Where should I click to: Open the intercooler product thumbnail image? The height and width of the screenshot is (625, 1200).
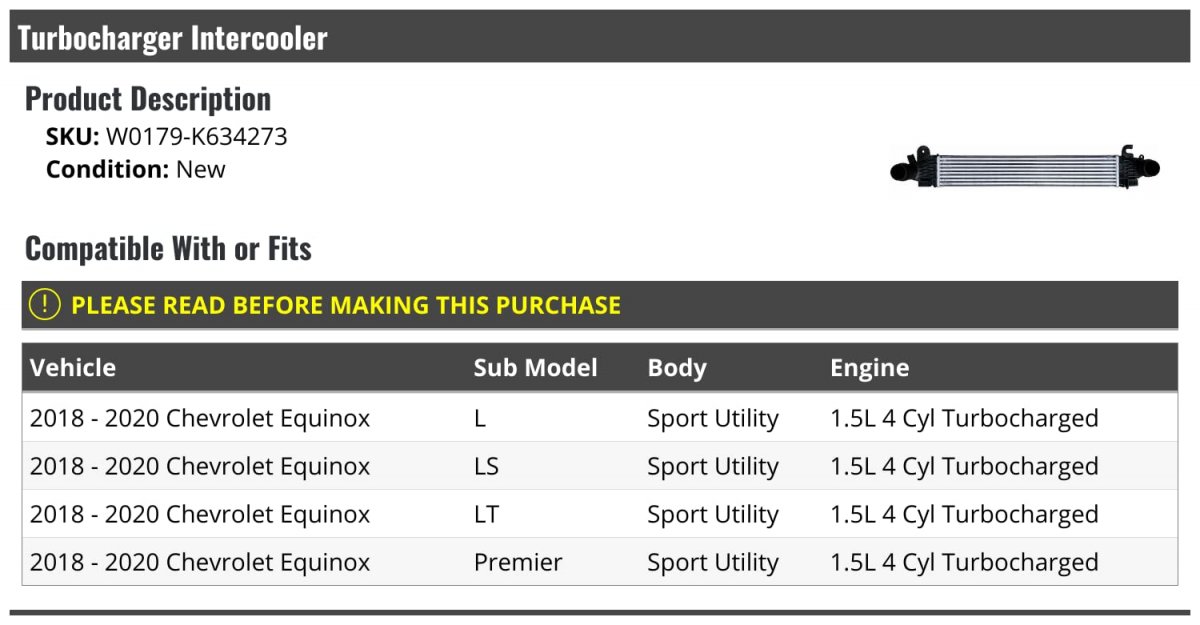coord(1025,167)
